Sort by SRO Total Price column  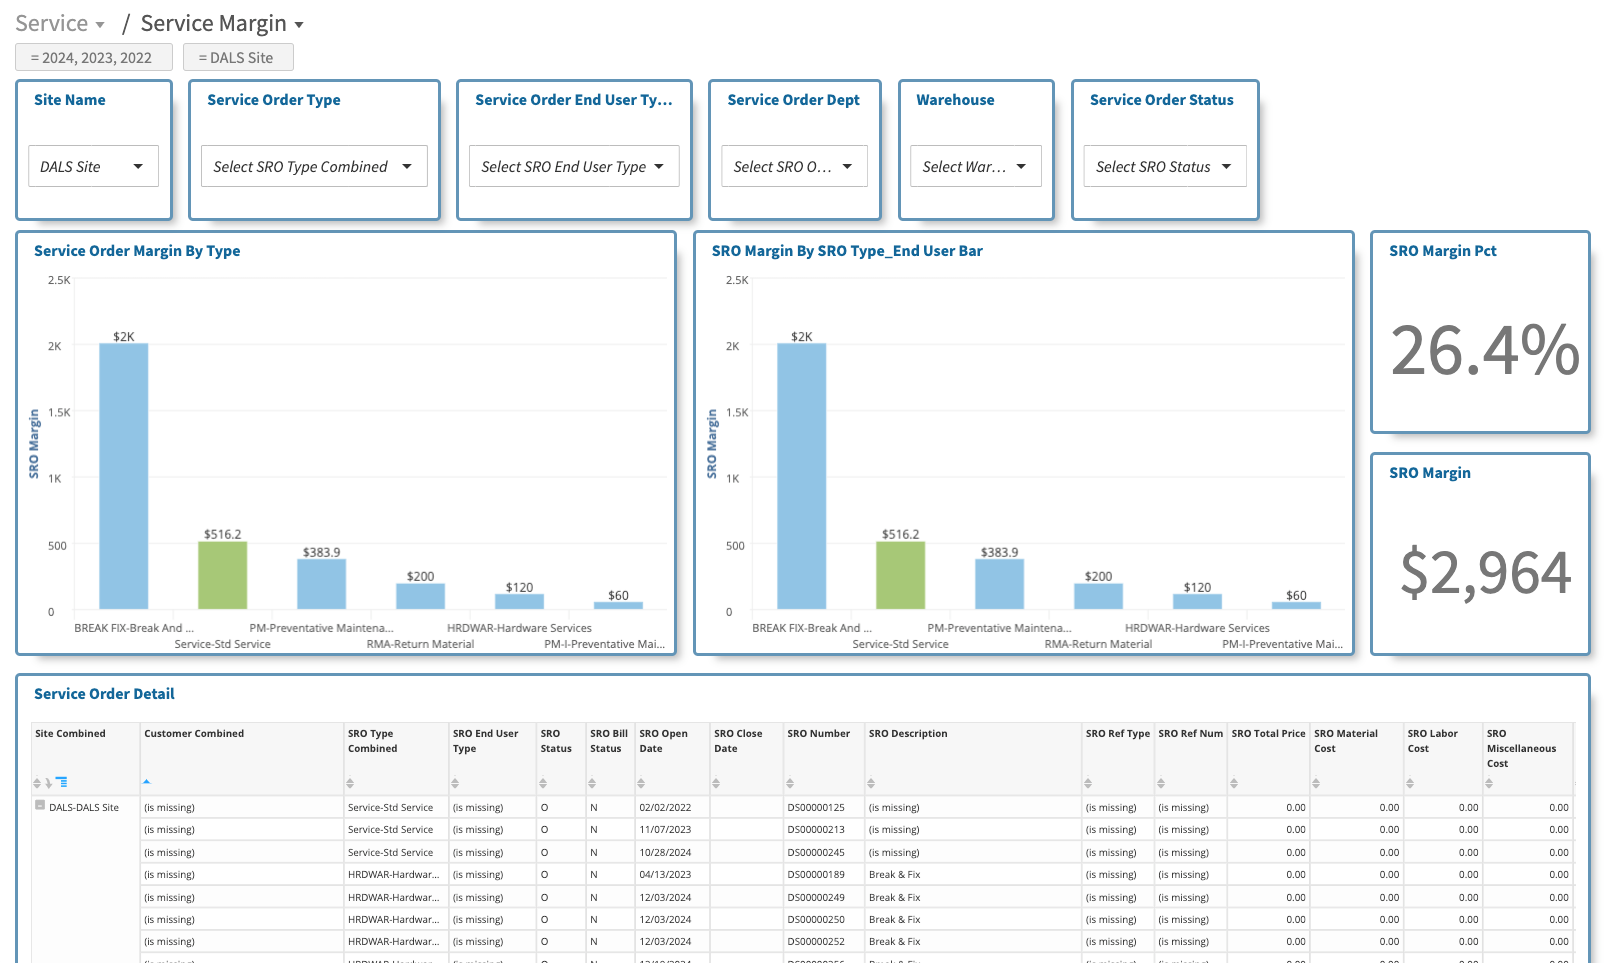(x=1234, y=783)
